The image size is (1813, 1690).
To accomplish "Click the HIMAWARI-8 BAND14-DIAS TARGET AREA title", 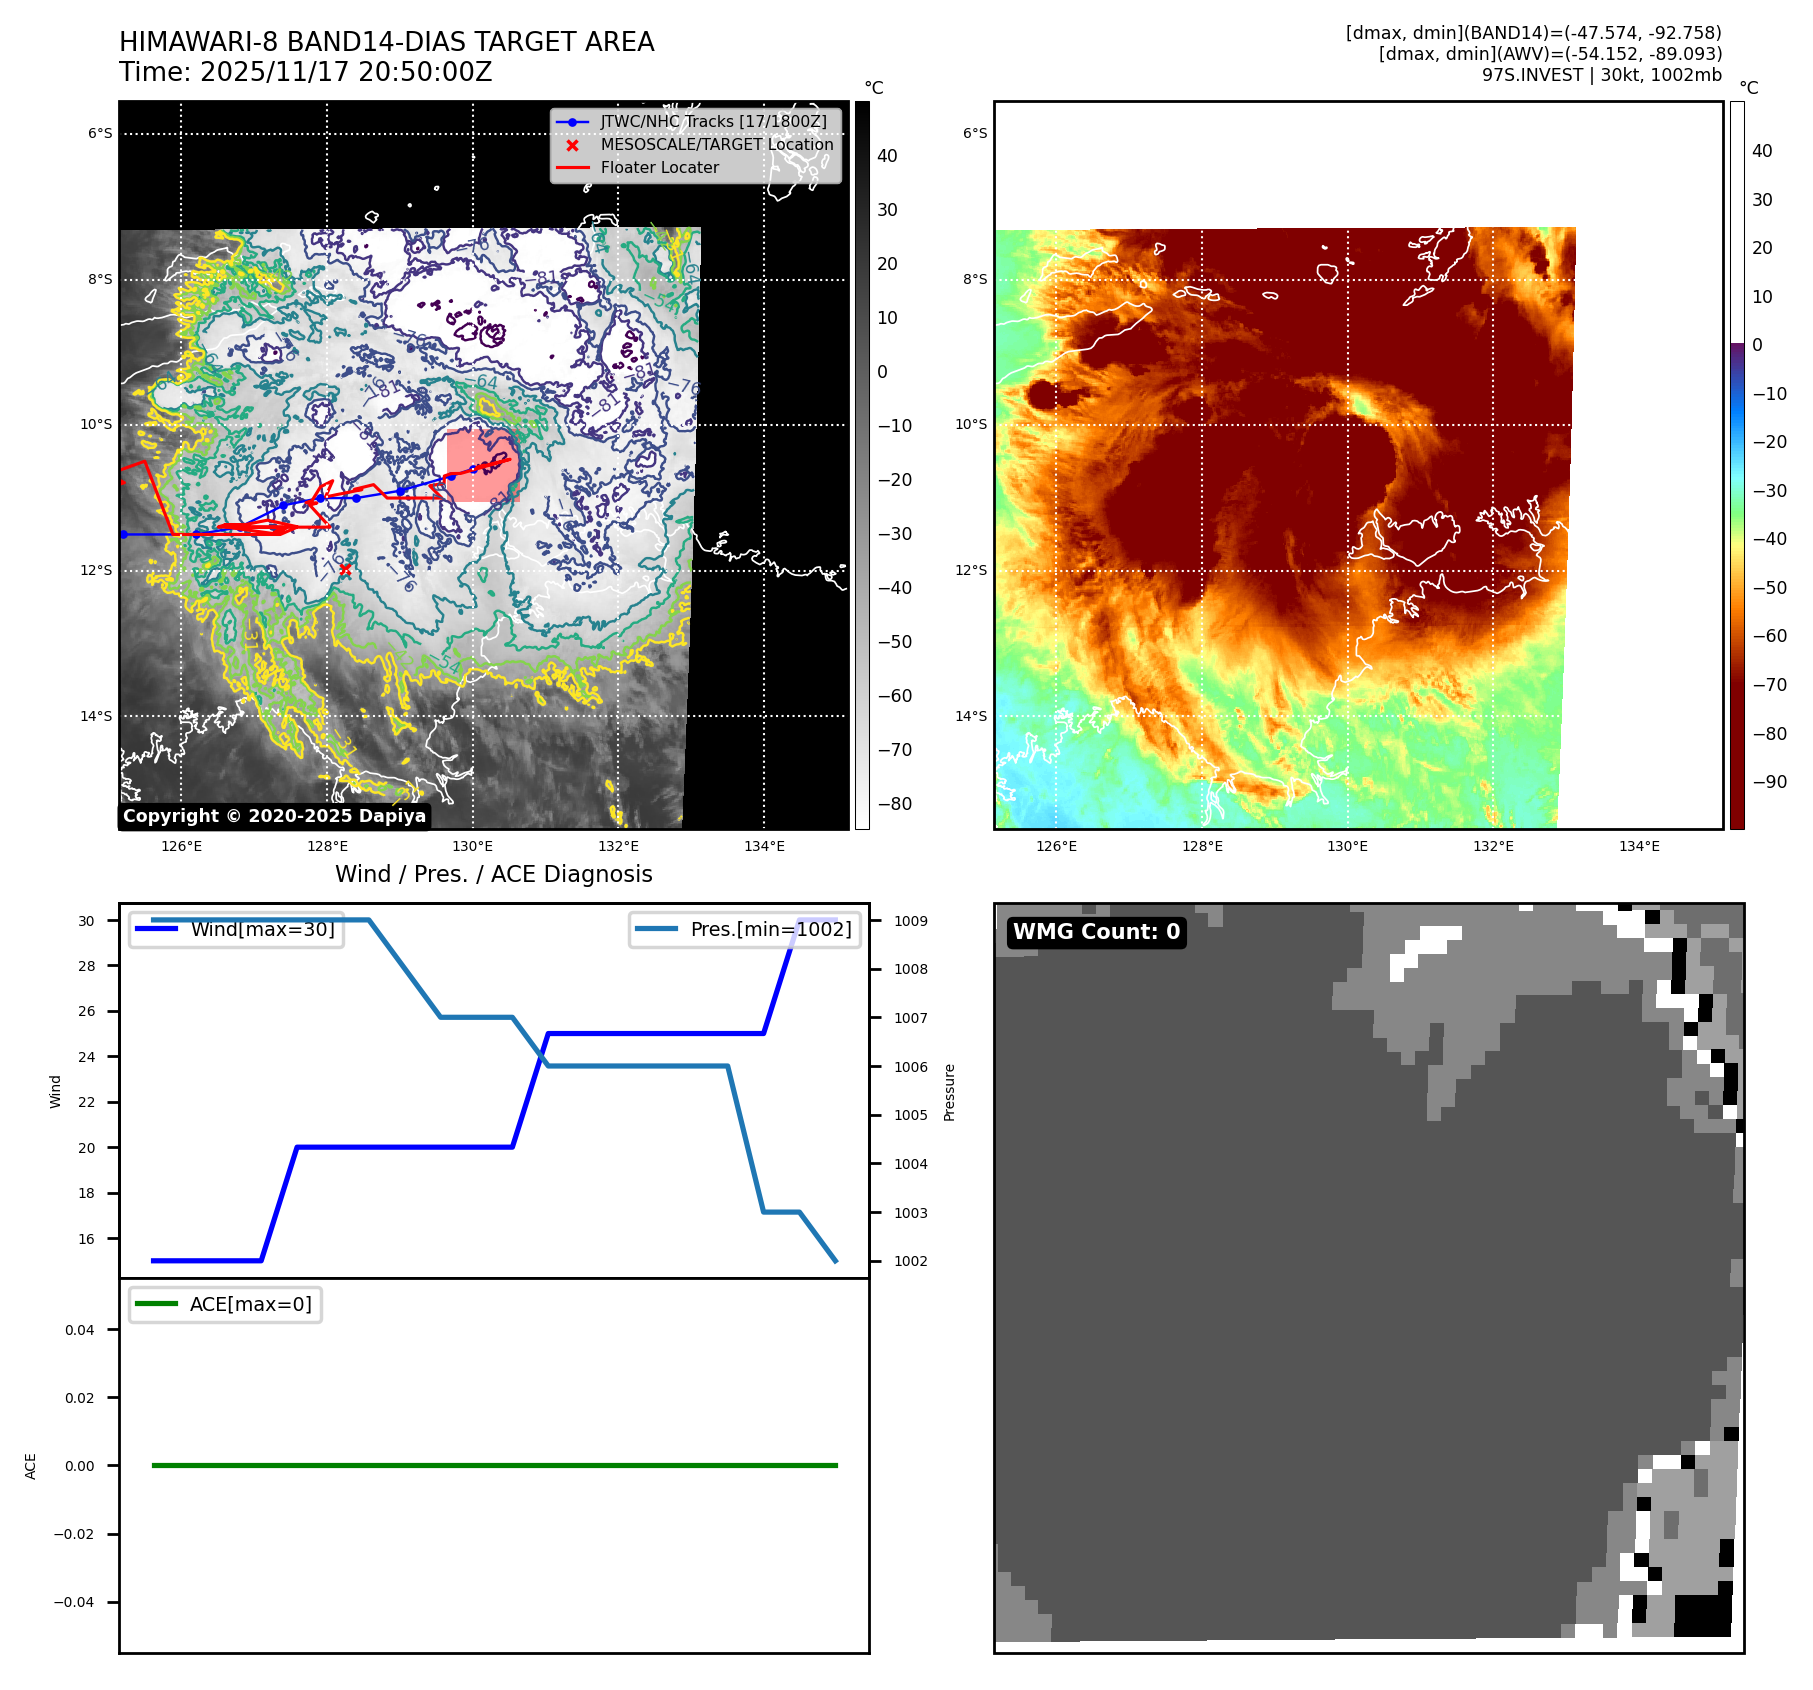I will 386,42.
